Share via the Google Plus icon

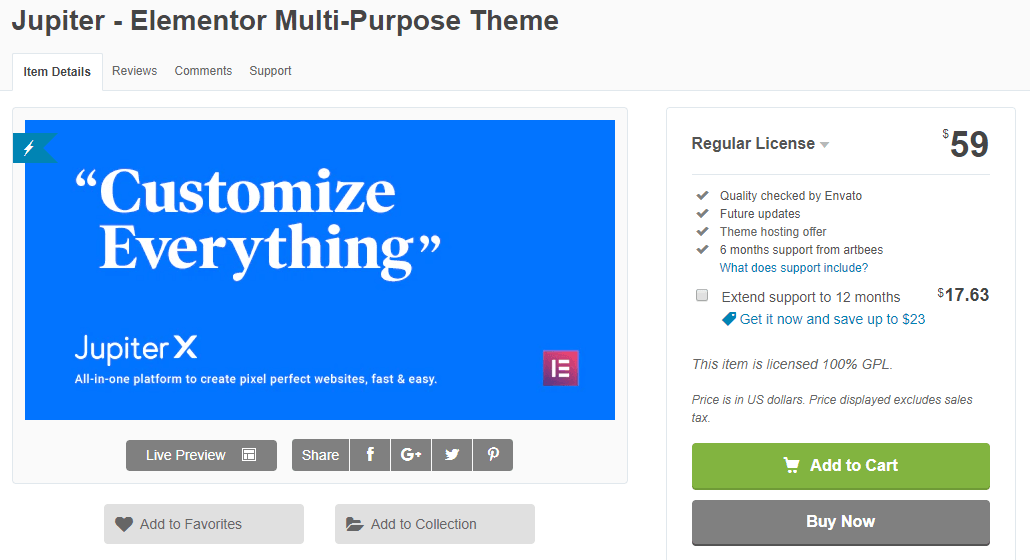click(x=411, y=455)
